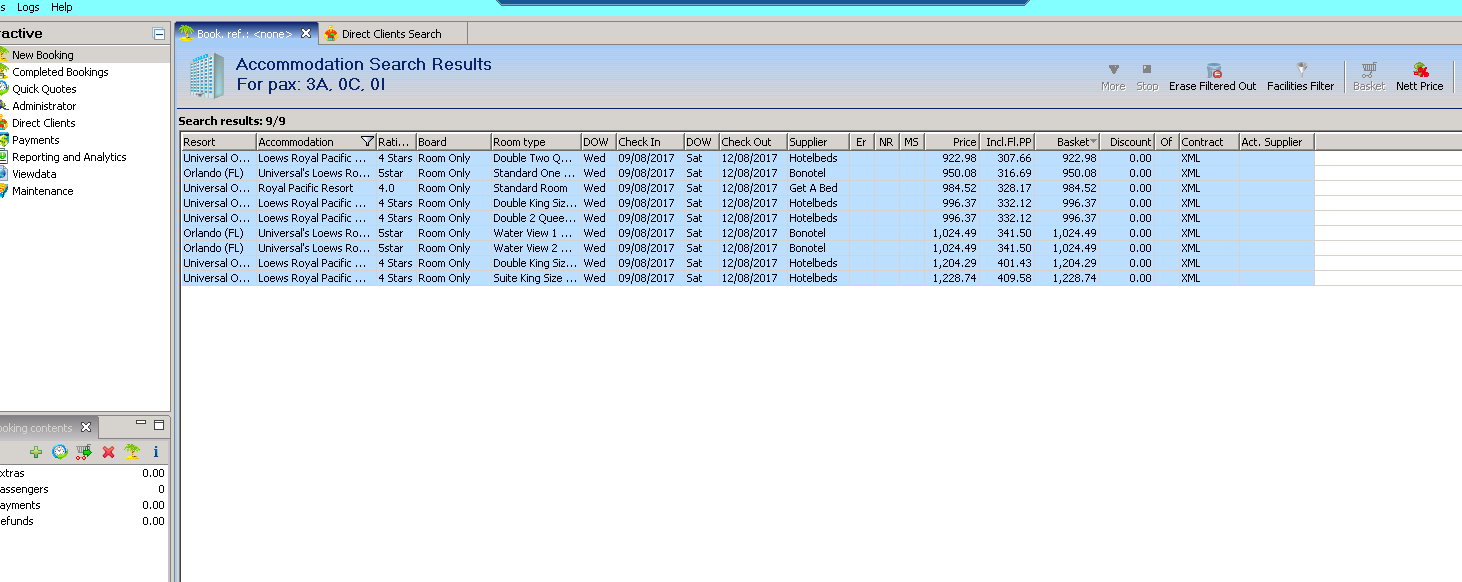
Task: Select the Suite King Size room type cell
Action: 536,278
